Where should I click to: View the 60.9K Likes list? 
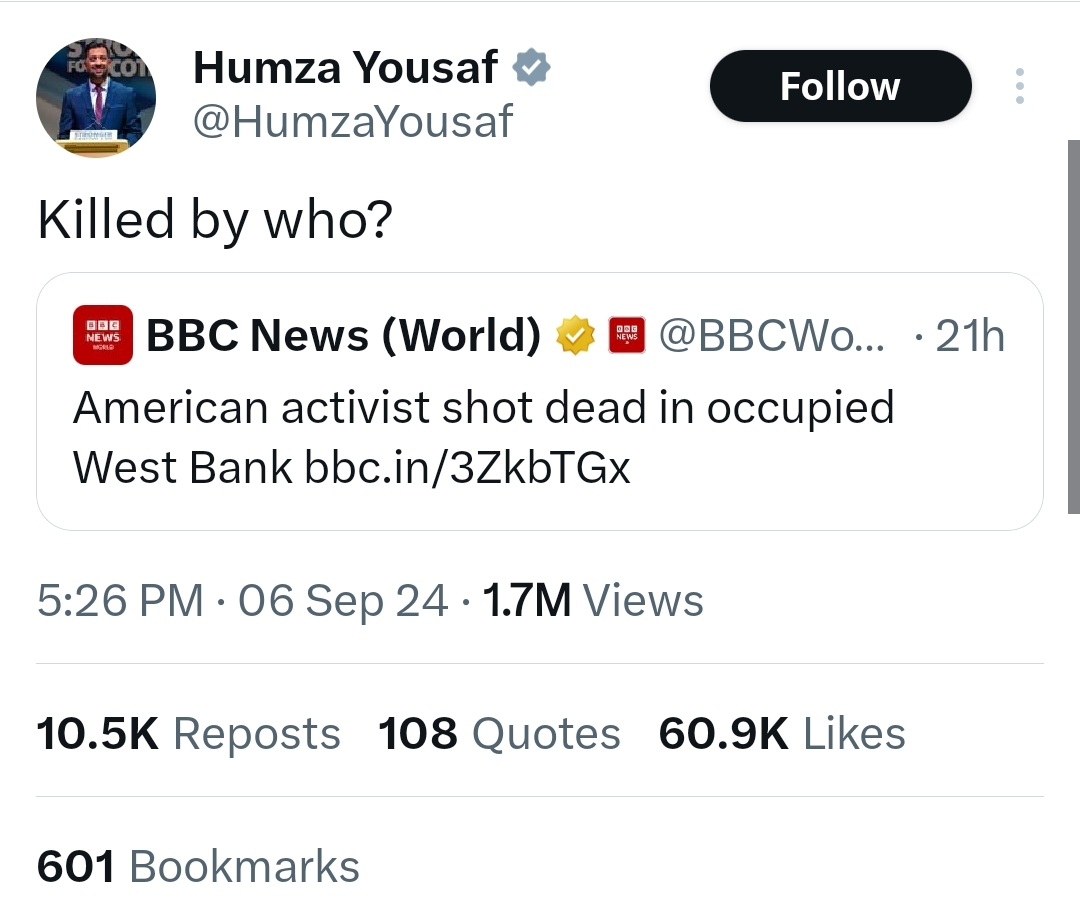(x=781, y=734)
